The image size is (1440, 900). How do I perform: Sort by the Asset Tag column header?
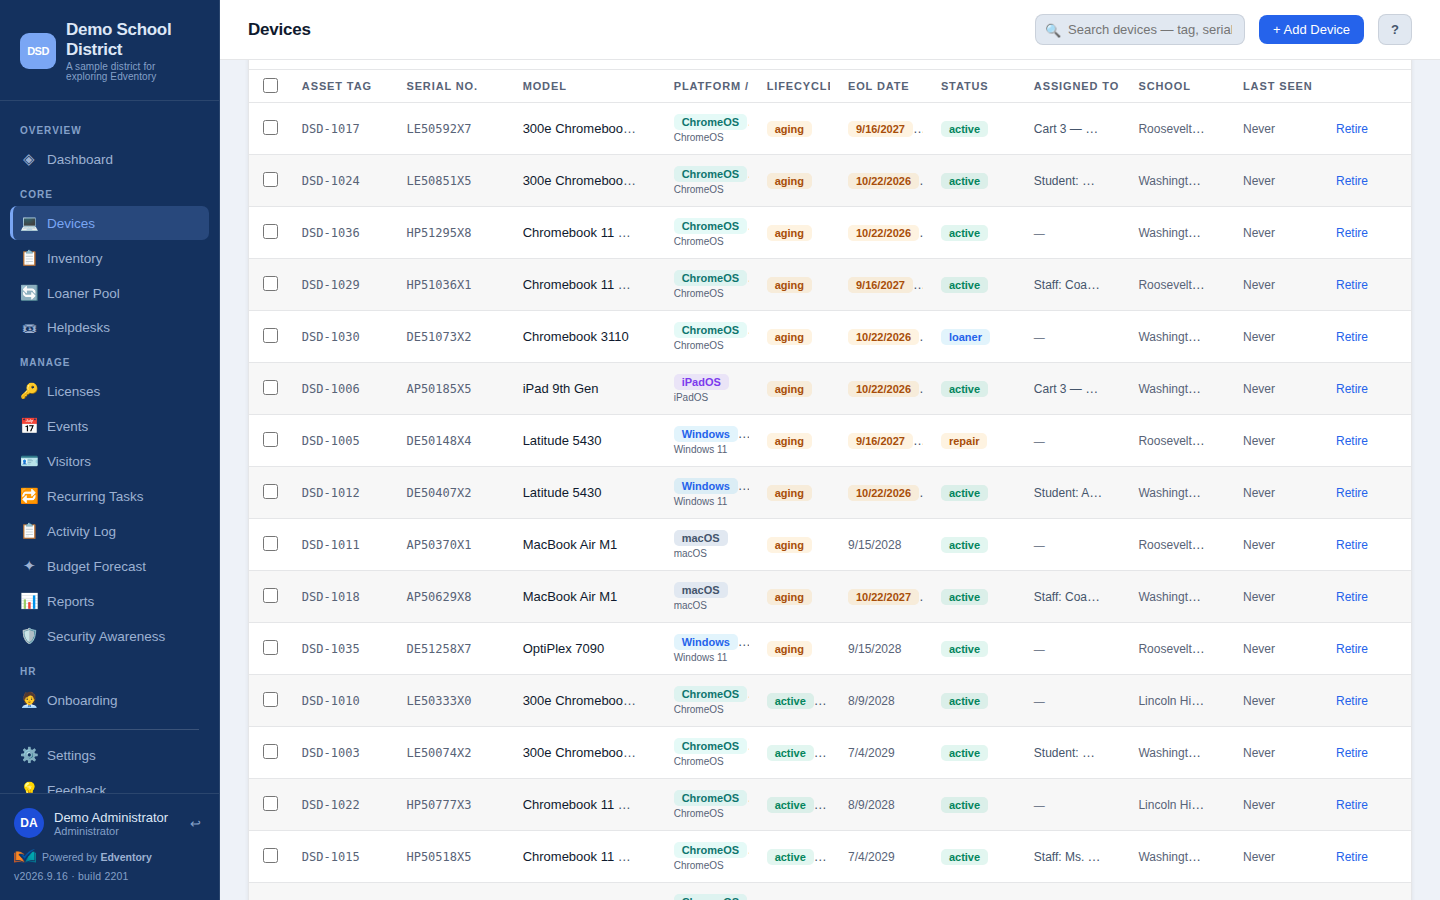(x=337, y=86)
